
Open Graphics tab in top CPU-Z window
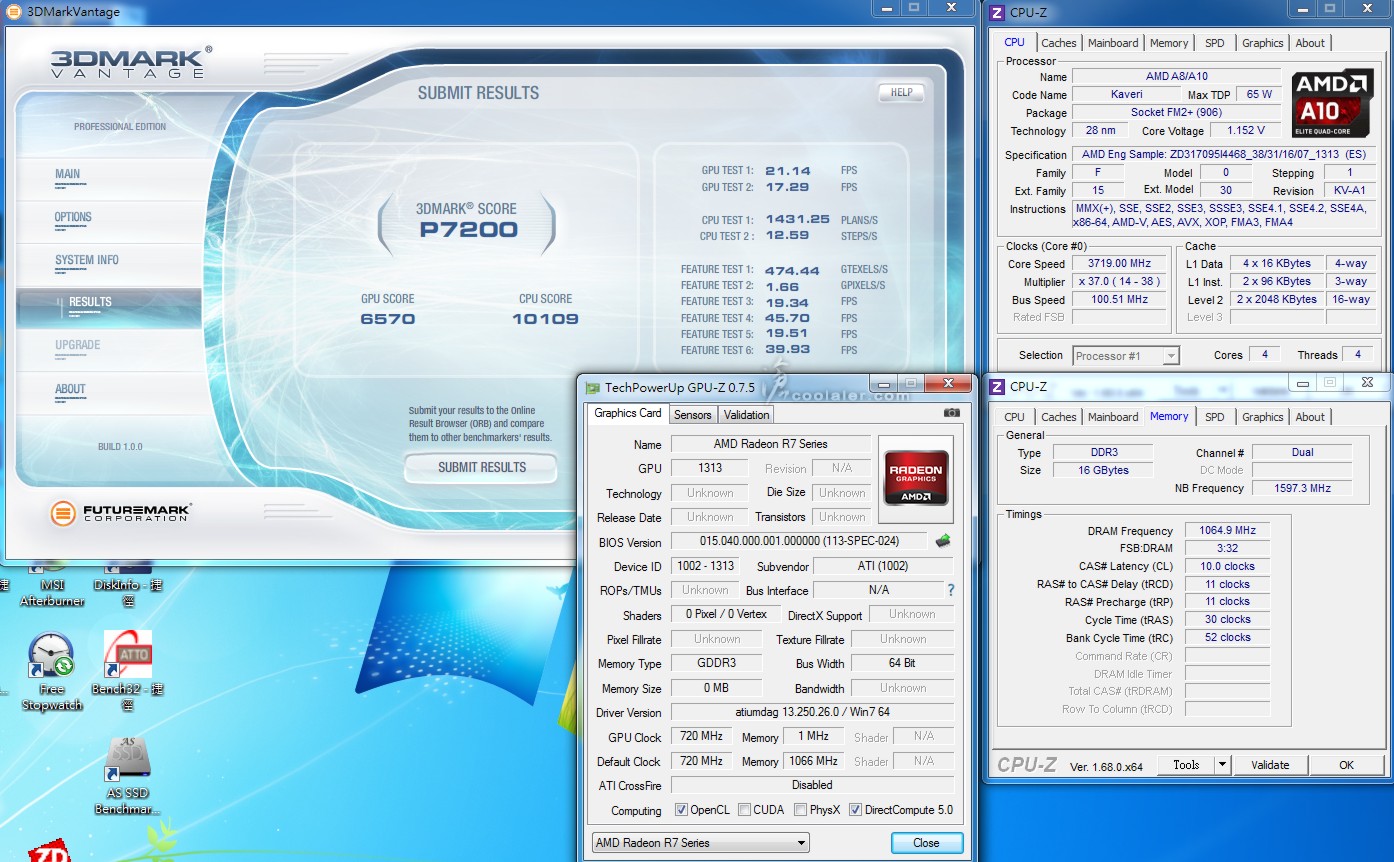(x=1262, y=43)
